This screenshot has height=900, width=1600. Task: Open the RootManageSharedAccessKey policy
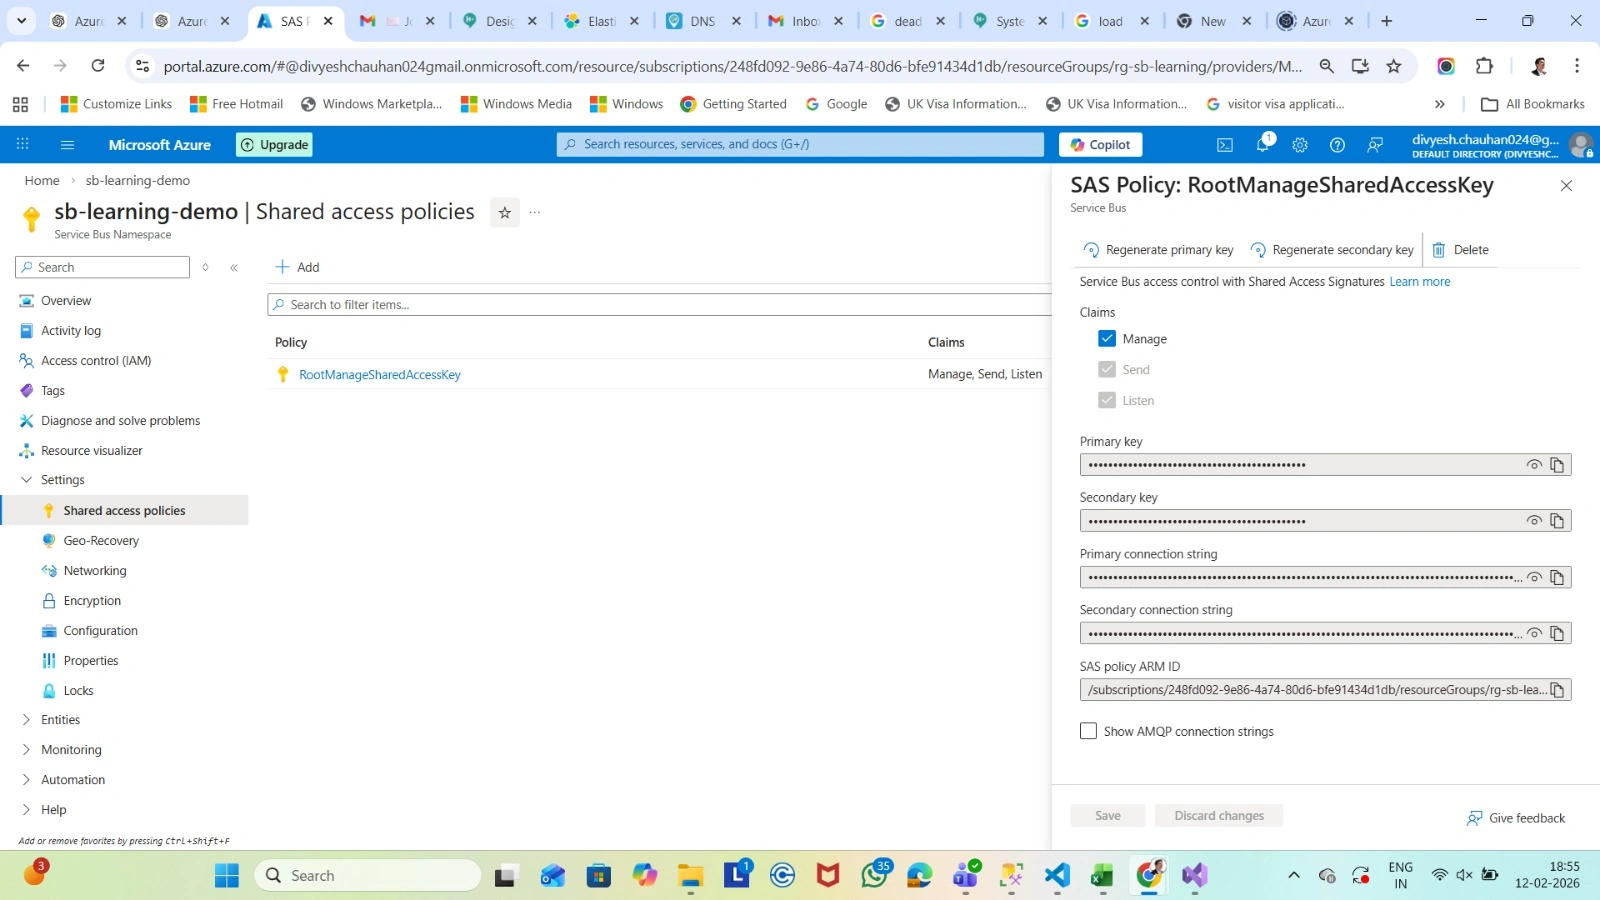[x=380, y=375]
